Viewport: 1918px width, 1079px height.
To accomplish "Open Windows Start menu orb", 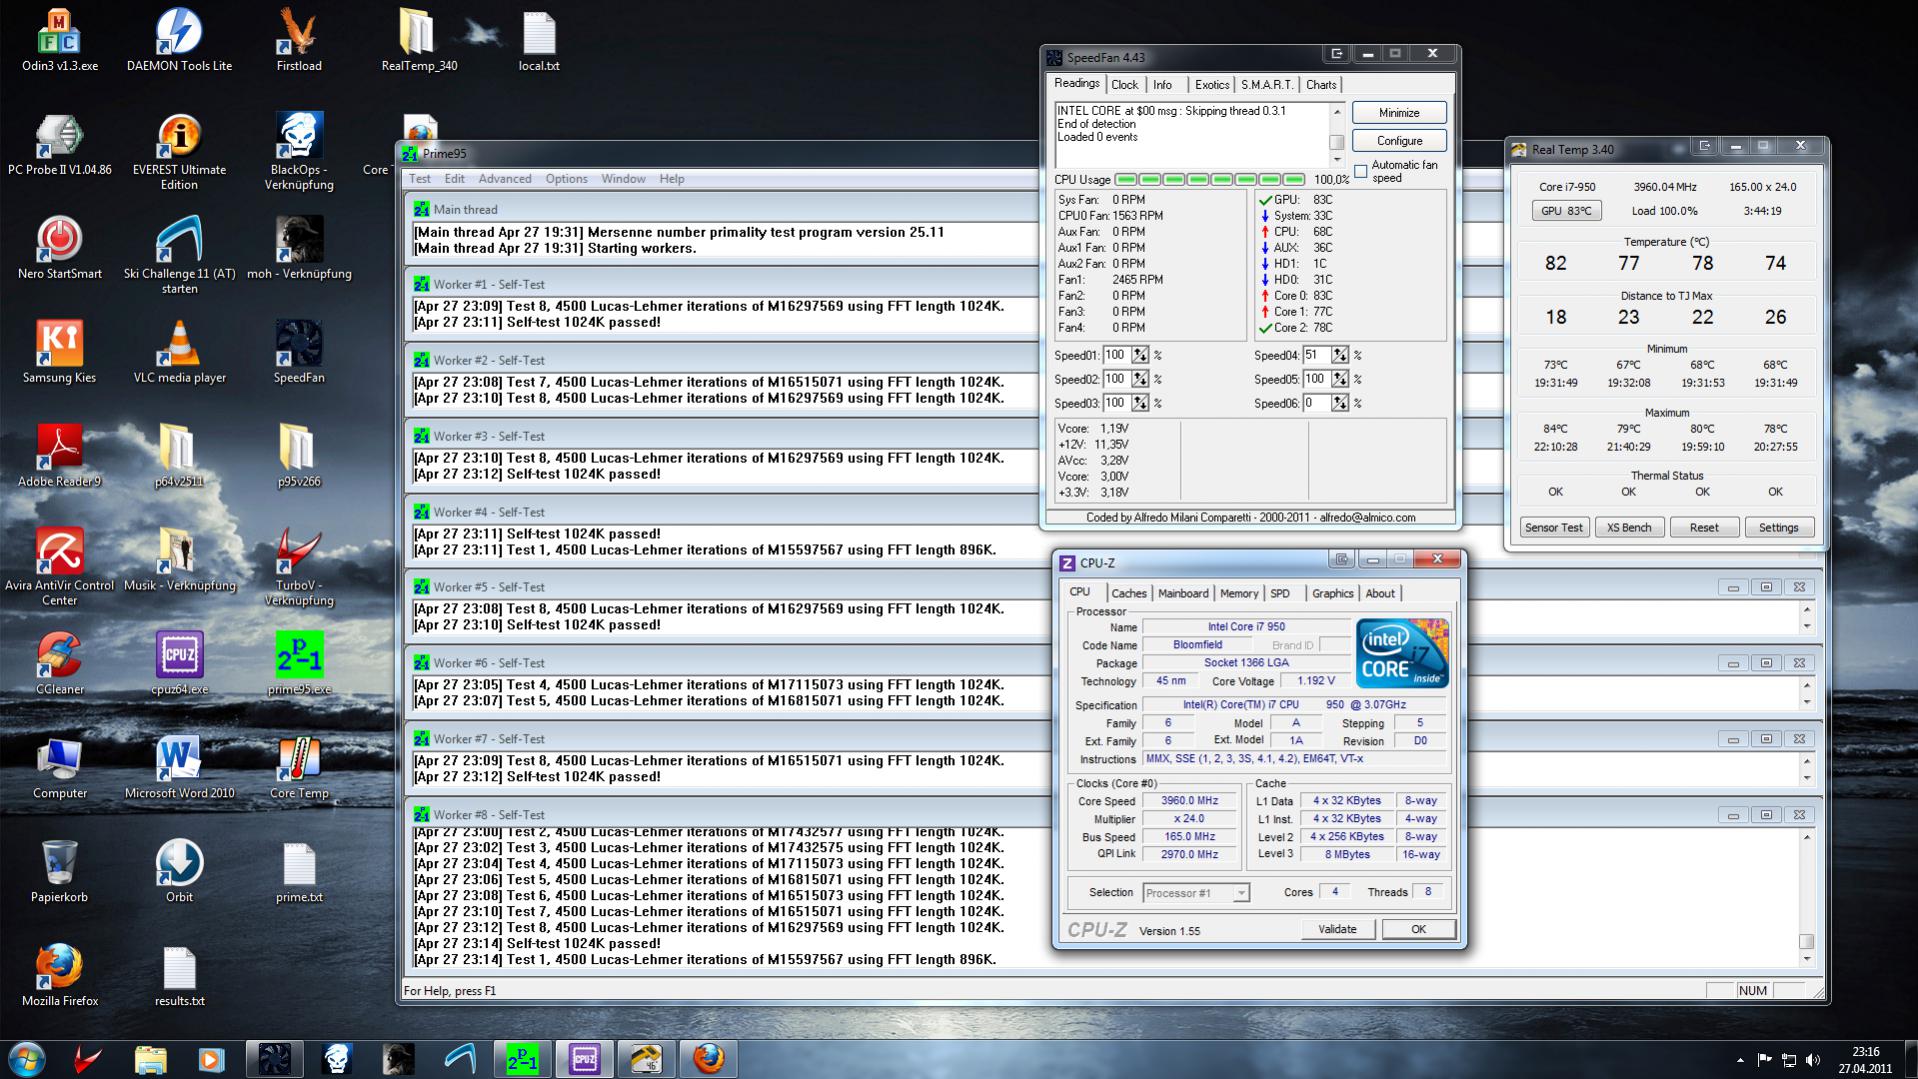I will (x=26, y=1059).
